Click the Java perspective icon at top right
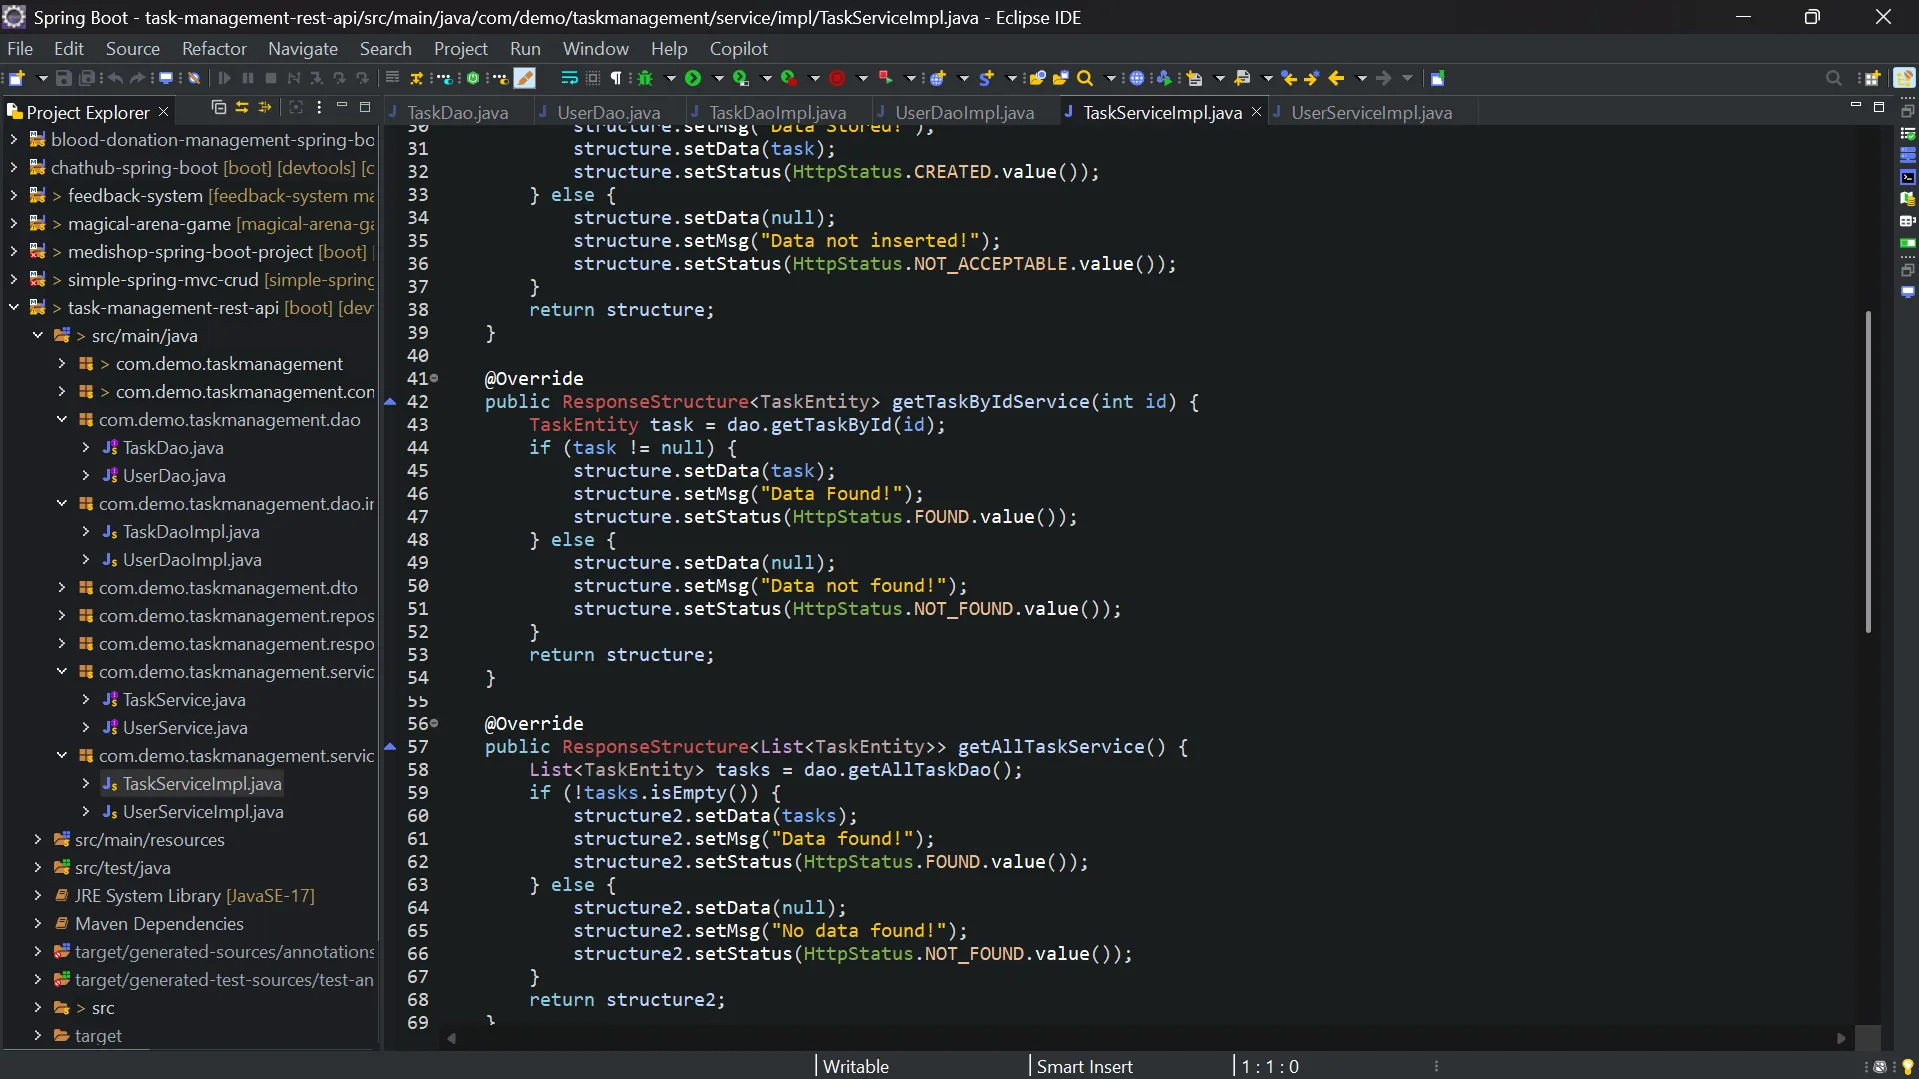The height and width of the screenshot is (1079, 1919). (x=1904, y=78)
